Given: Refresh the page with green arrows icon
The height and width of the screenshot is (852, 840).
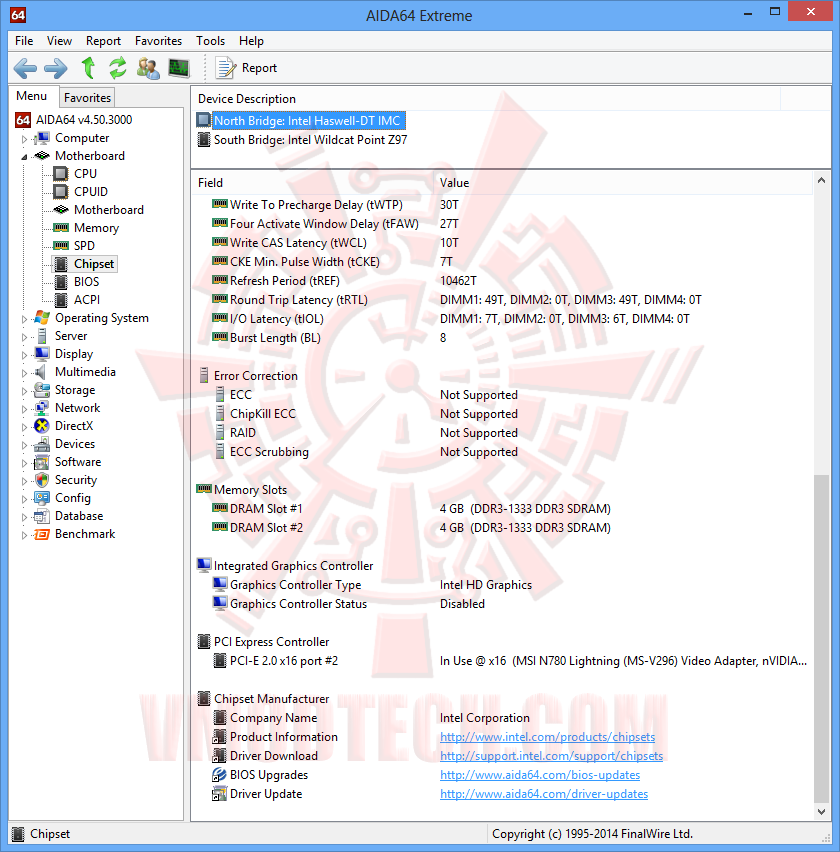Looking at the screenshot, I should [117, 68].
